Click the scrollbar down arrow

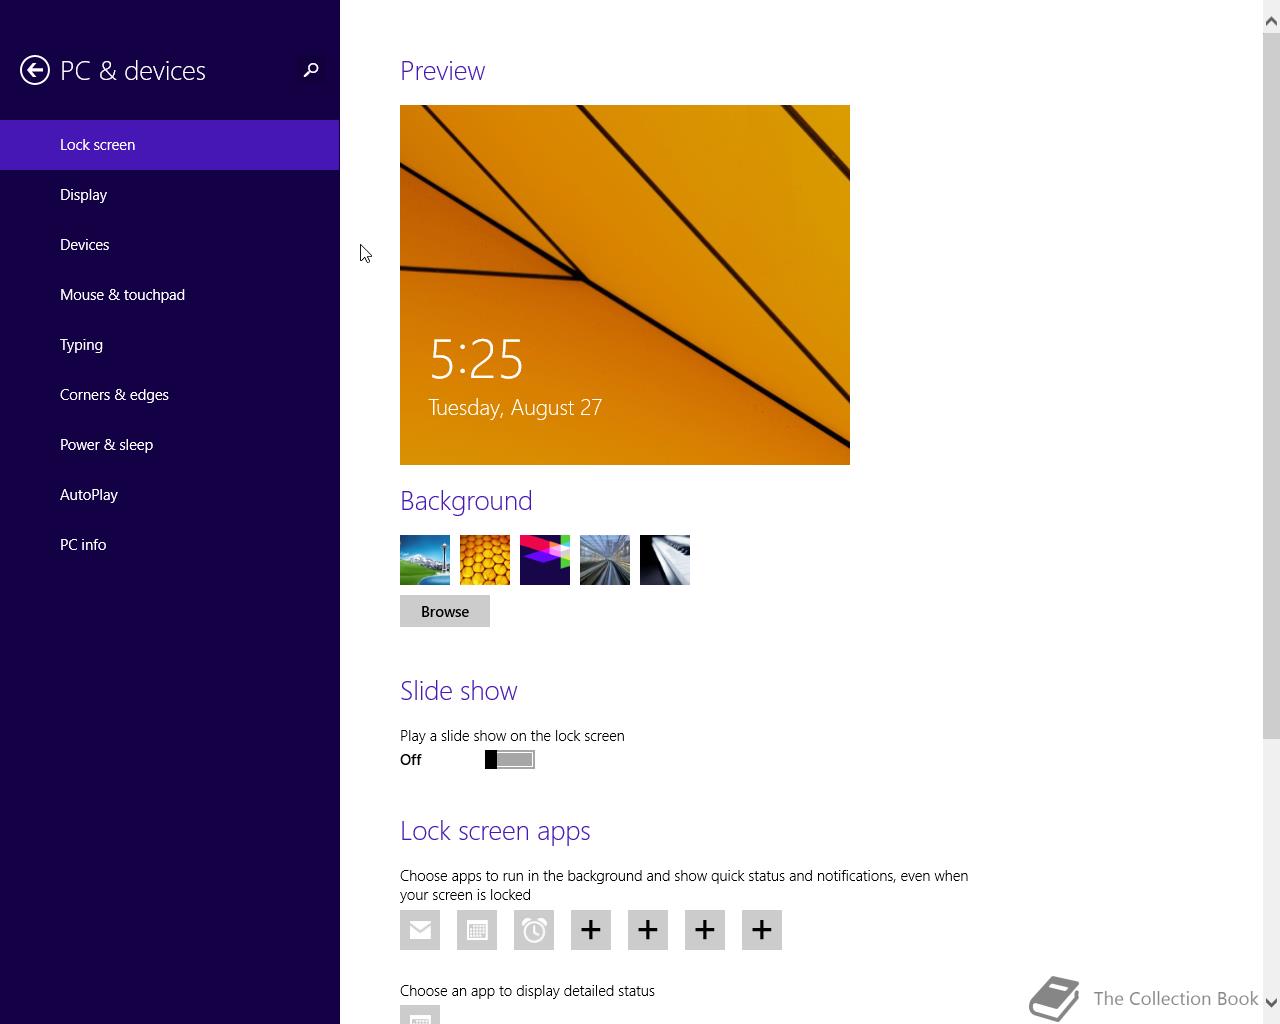[1271, 1002]
